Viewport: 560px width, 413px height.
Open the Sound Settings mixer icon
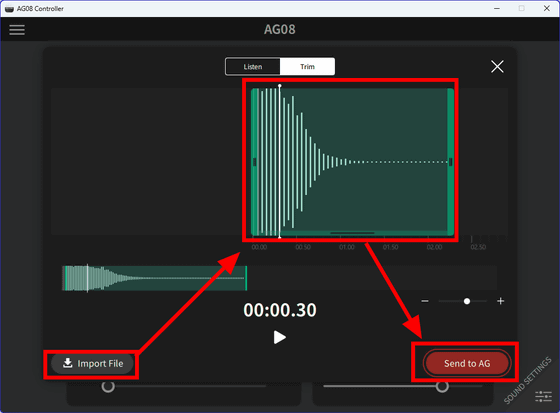coord(543,396)
